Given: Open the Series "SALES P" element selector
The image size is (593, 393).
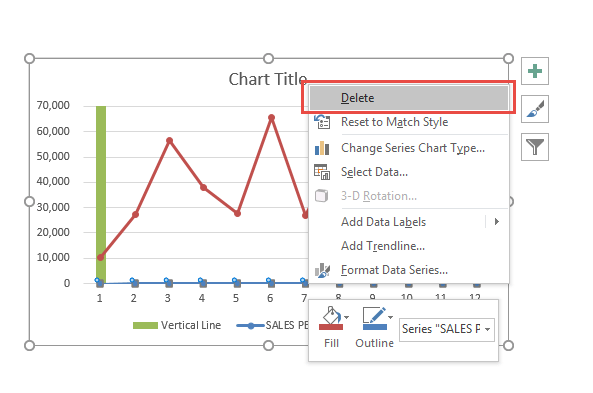Looking at the screenshot, I should coord(447,329).
